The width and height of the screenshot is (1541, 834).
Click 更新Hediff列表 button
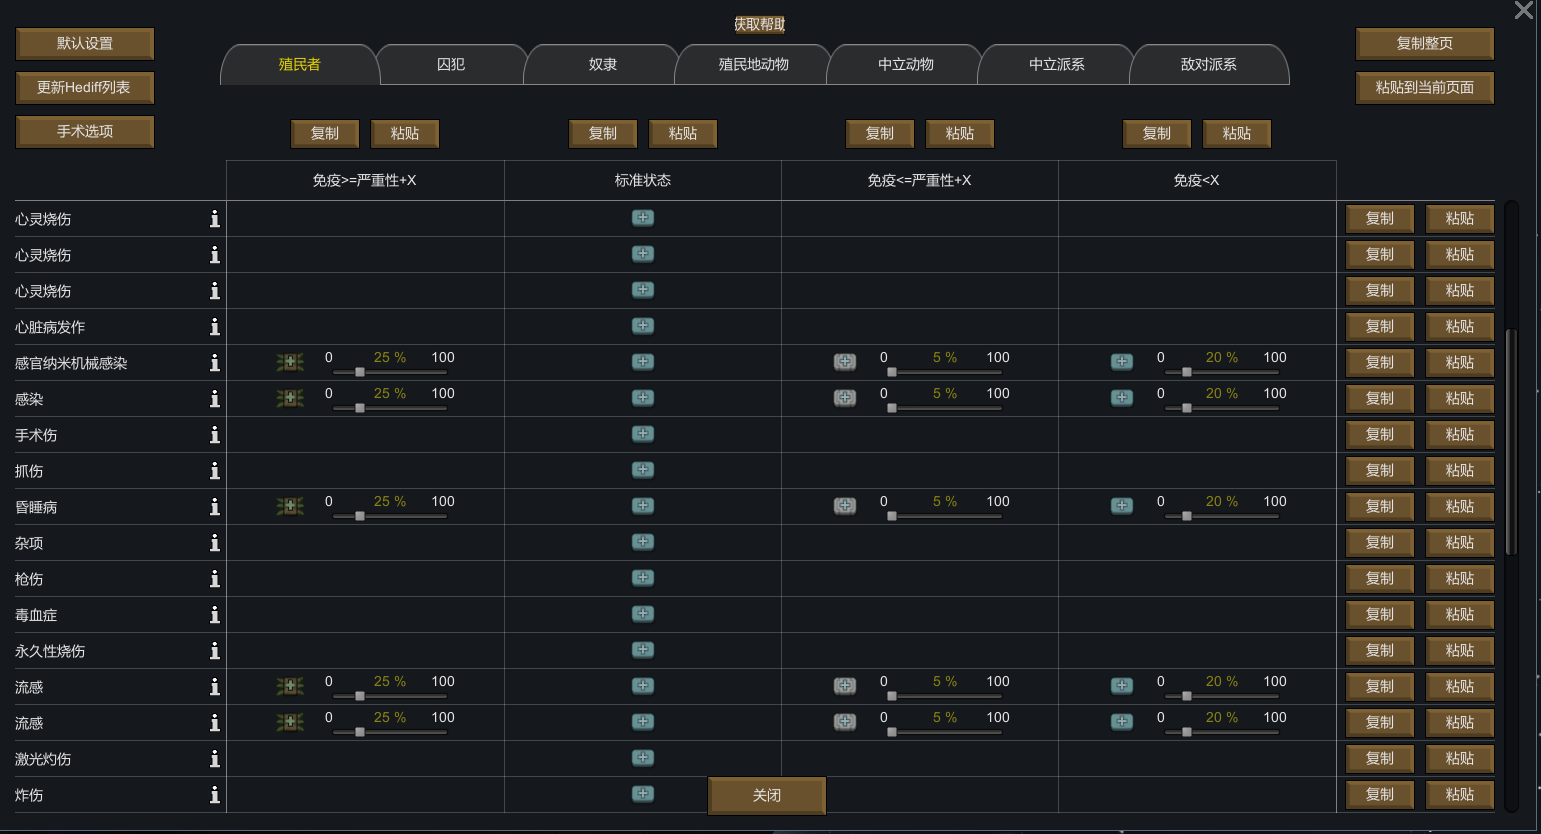point(85,88)
